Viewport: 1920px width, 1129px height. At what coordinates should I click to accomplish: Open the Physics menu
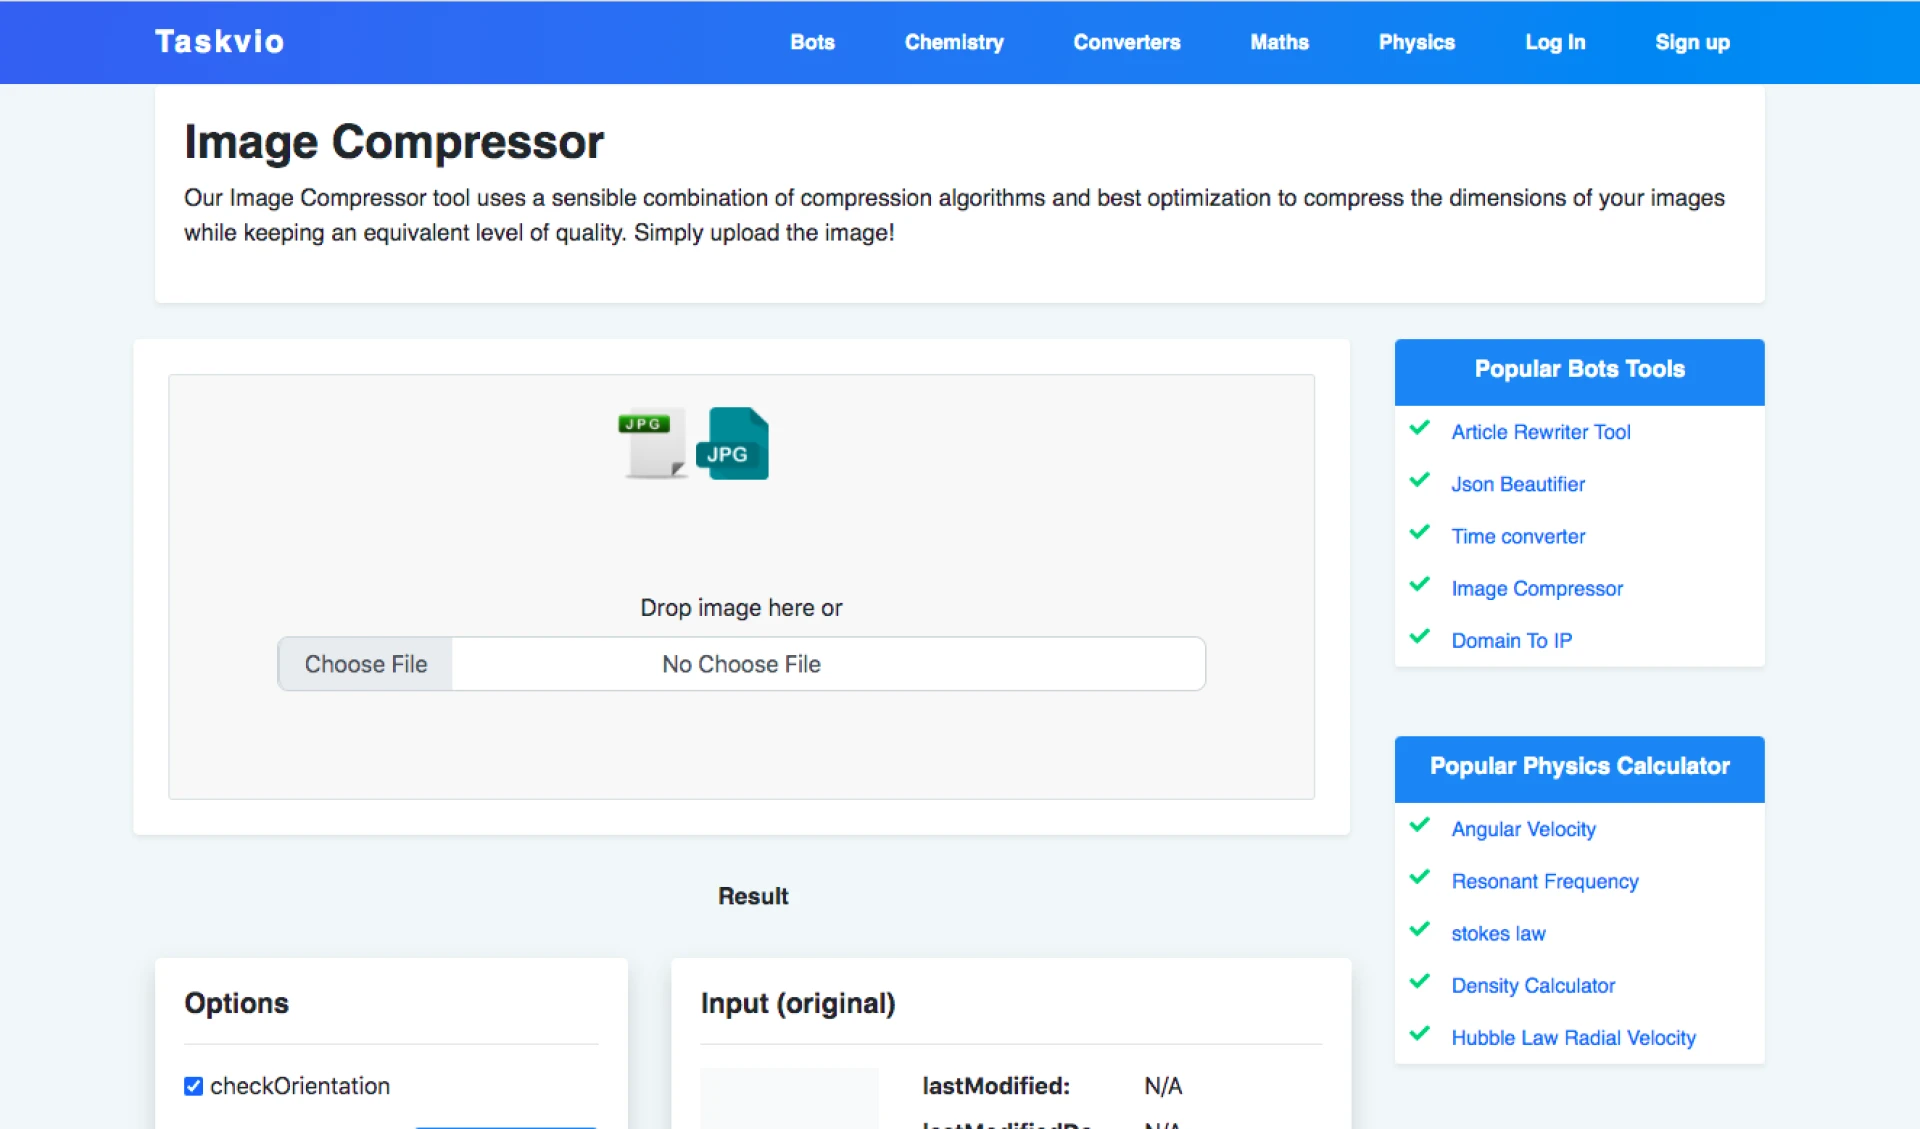(x=1416, y=42)
